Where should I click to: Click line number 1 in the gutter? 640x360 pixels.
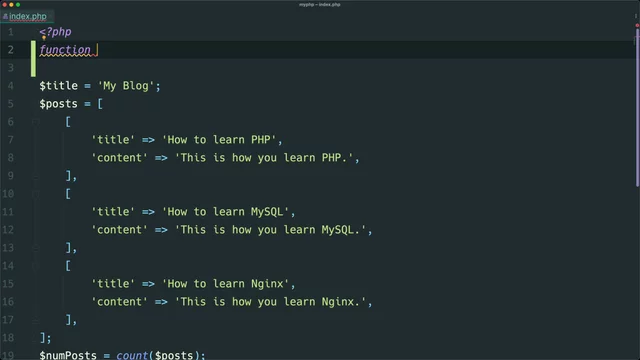[11, 32]
